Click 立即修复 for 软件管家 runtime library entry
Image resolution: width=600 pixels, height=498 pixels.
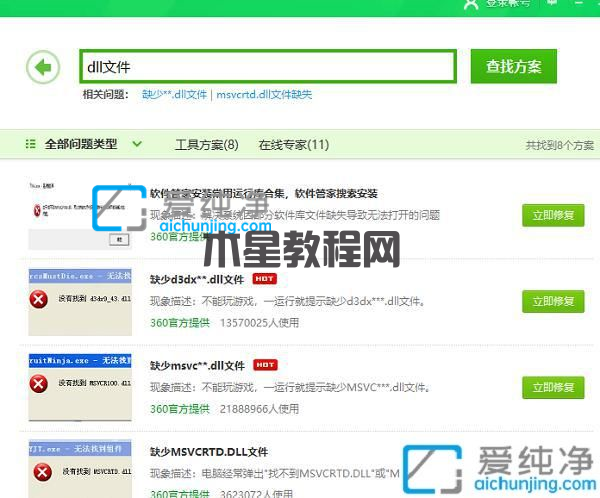pos(553,215)
